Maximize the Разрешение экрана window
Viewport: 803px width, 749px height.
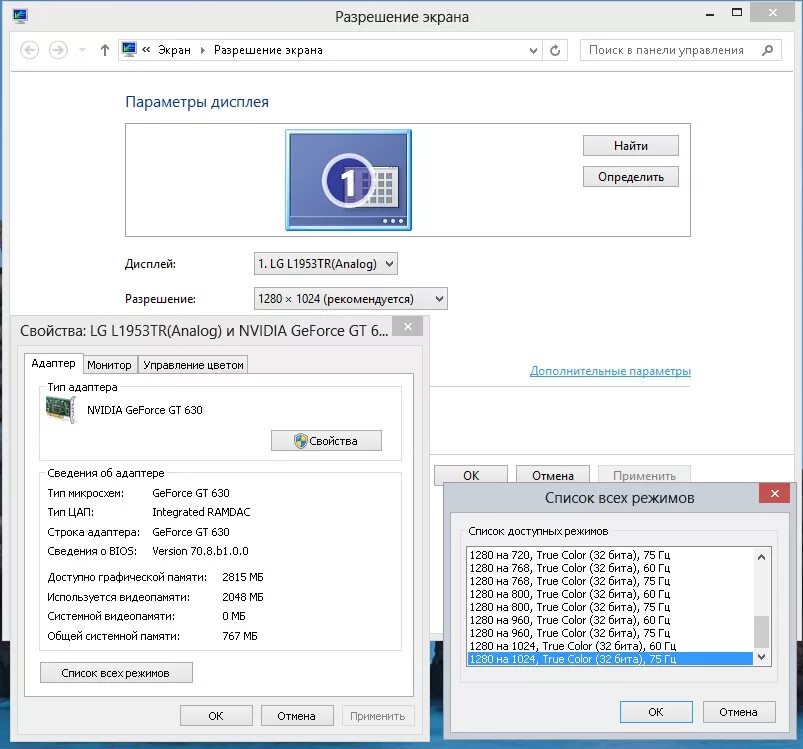tap(737, 13)
